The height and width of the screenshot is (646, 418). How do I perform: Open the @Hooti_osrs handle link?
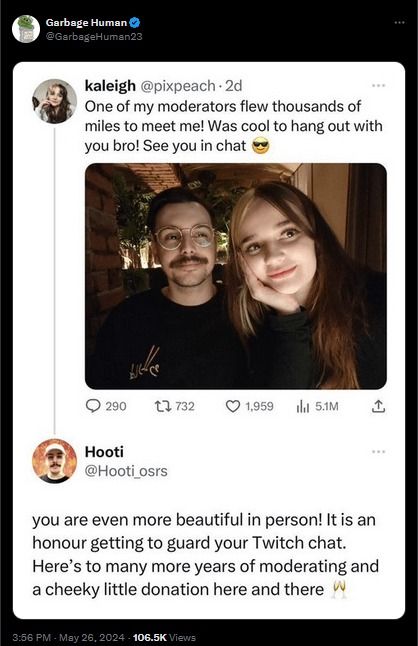point(126,471)
